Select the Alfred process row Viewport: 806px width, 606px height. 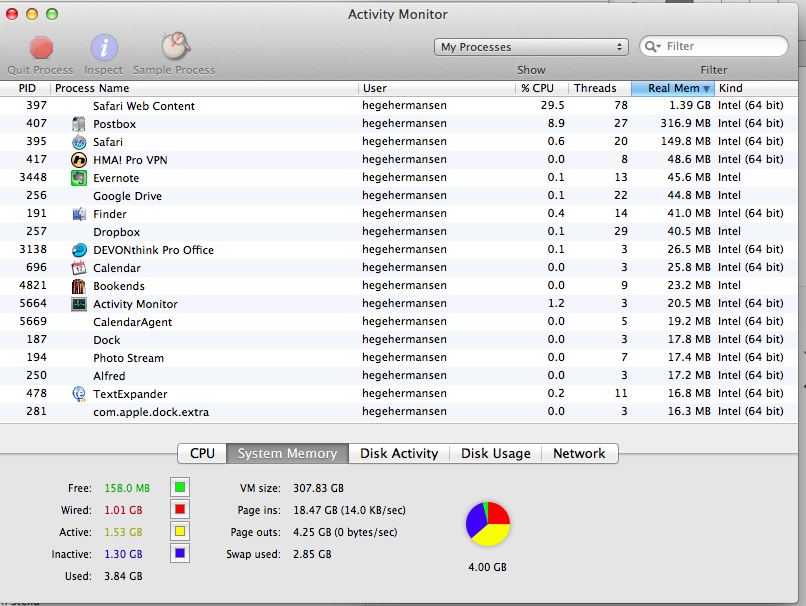[x=399, y=376]
